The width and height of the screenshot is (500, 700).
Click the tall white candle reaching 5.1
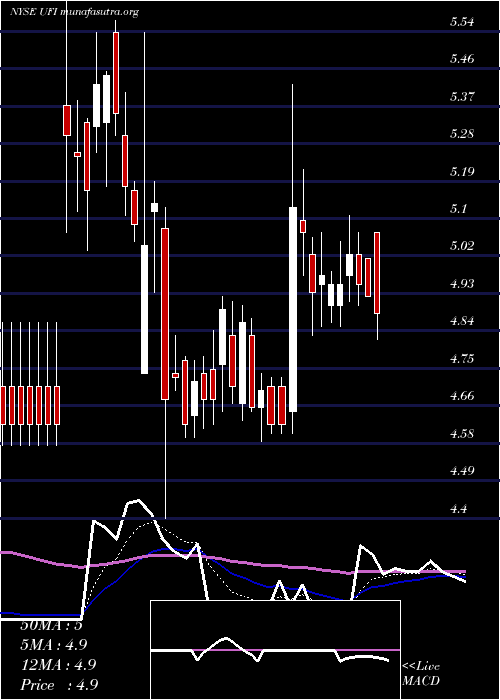(293, 309)
